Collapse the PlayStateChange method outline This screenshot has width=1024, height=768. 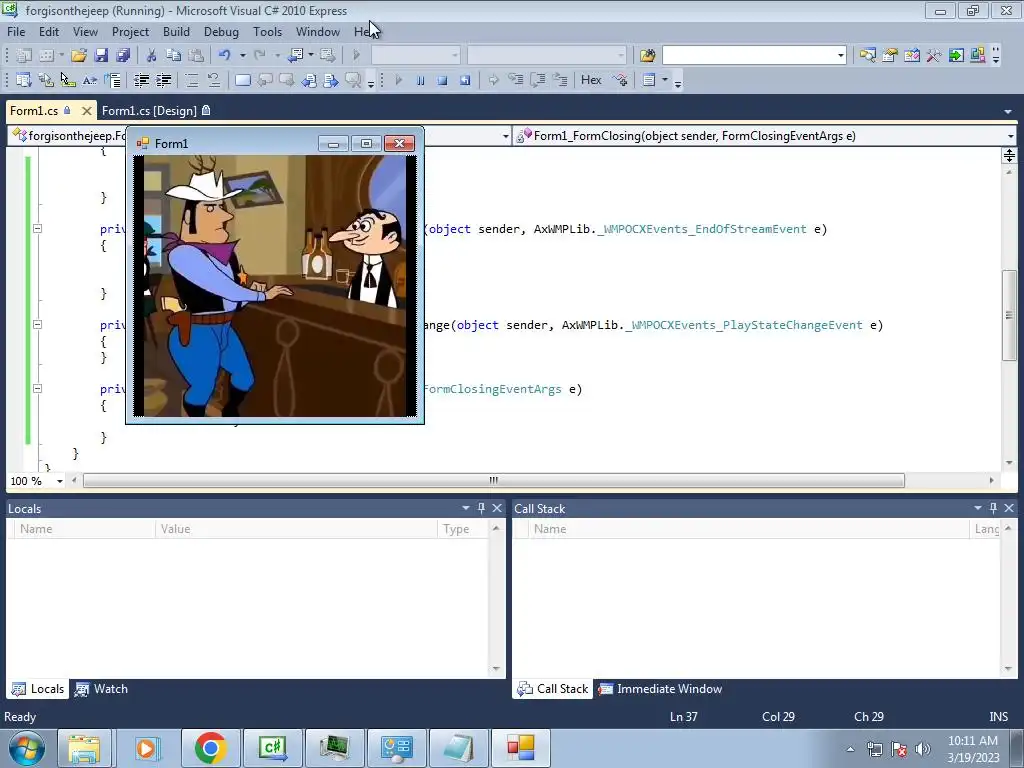[37, 325]
